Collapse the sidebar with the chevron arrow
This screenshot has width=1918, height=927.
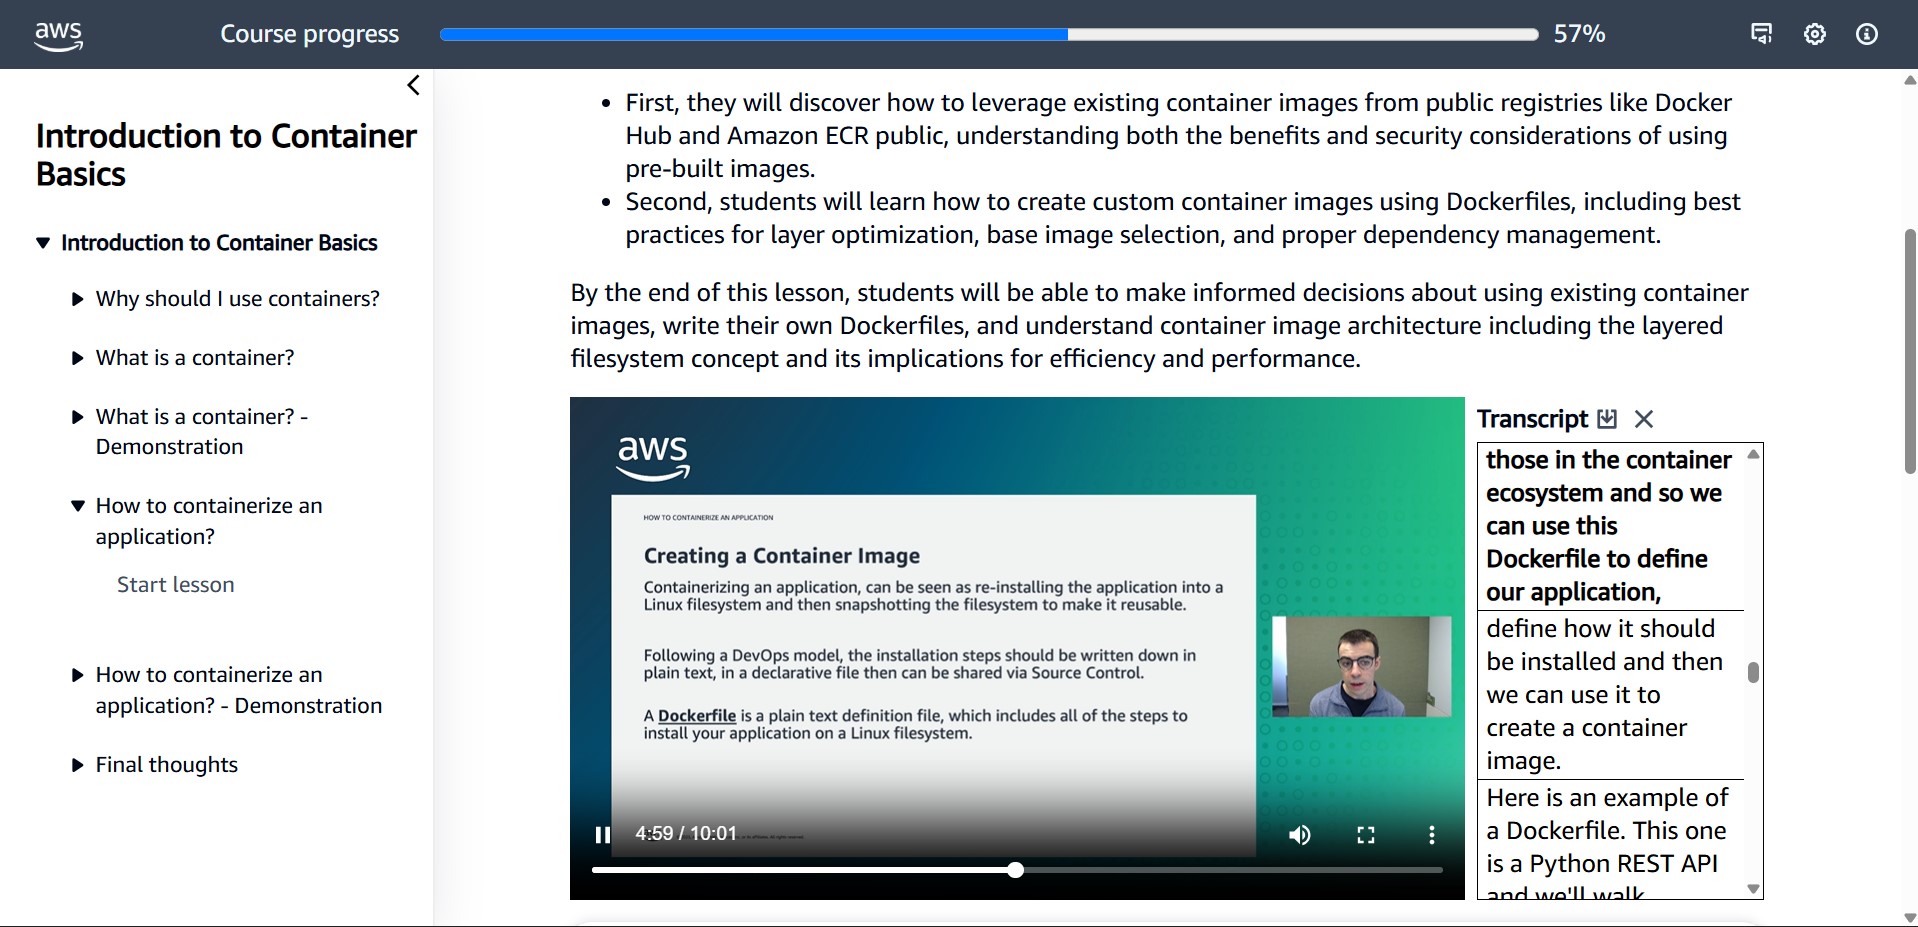pos(413,86)
